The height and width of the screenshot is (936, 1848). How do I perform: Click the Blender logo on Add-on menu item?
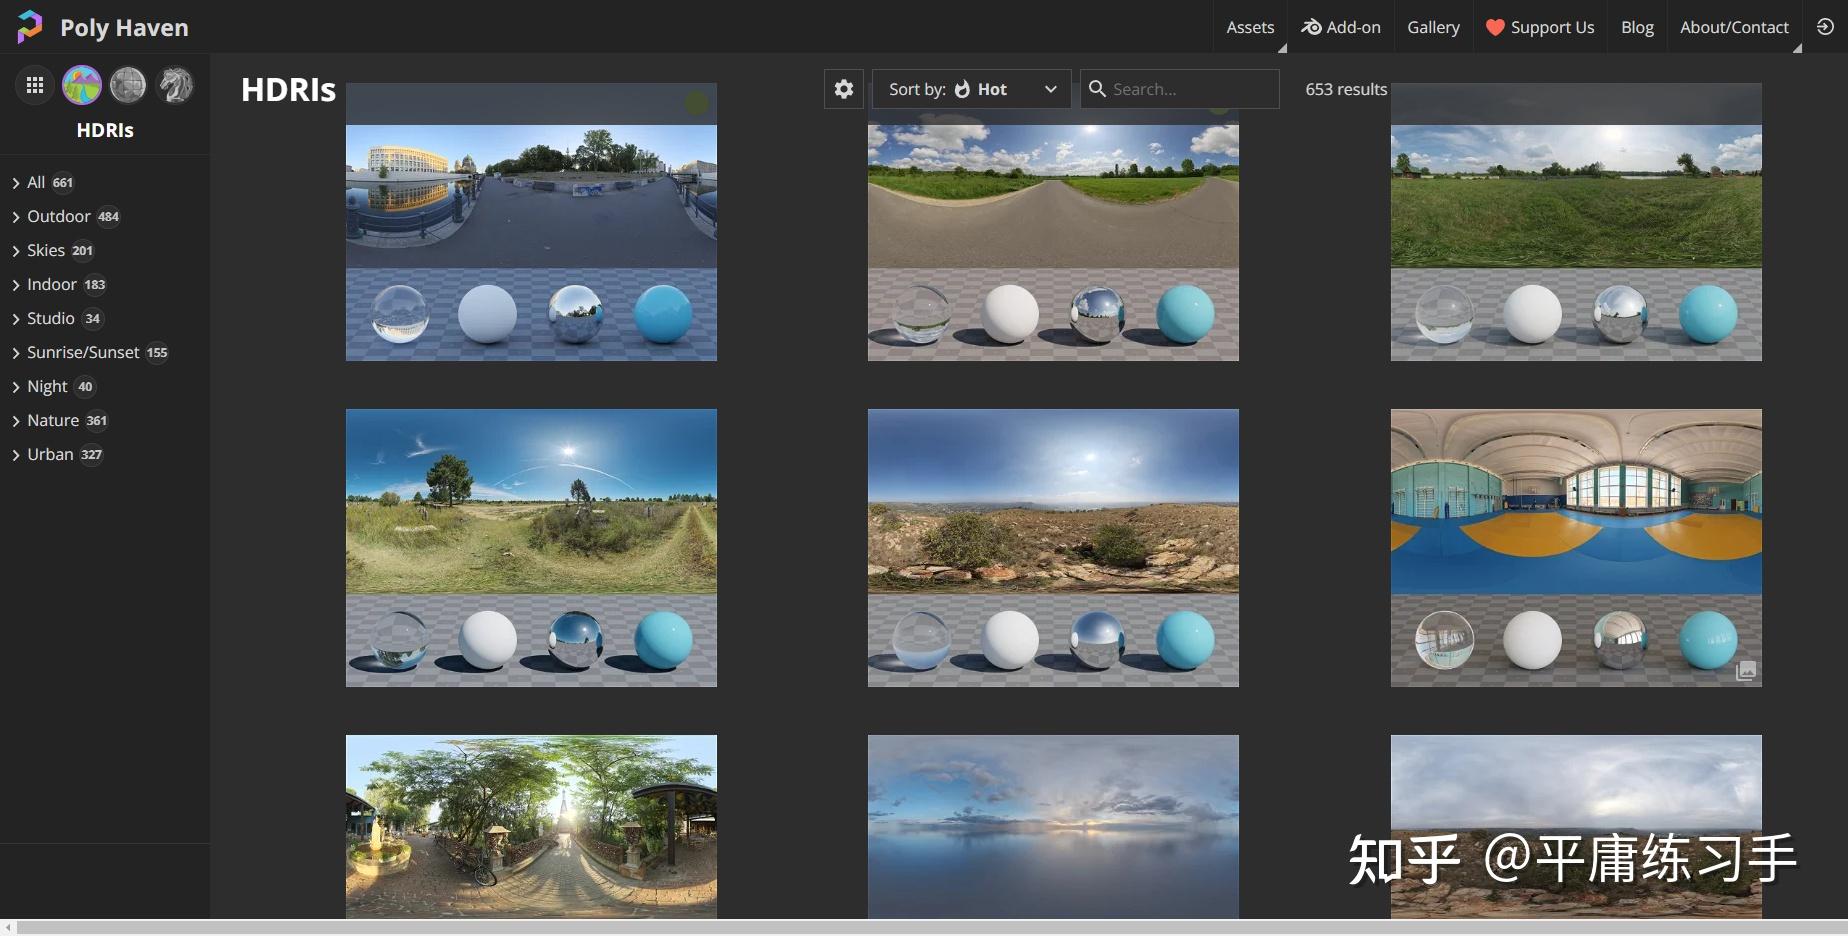(x=1311, y=27)
